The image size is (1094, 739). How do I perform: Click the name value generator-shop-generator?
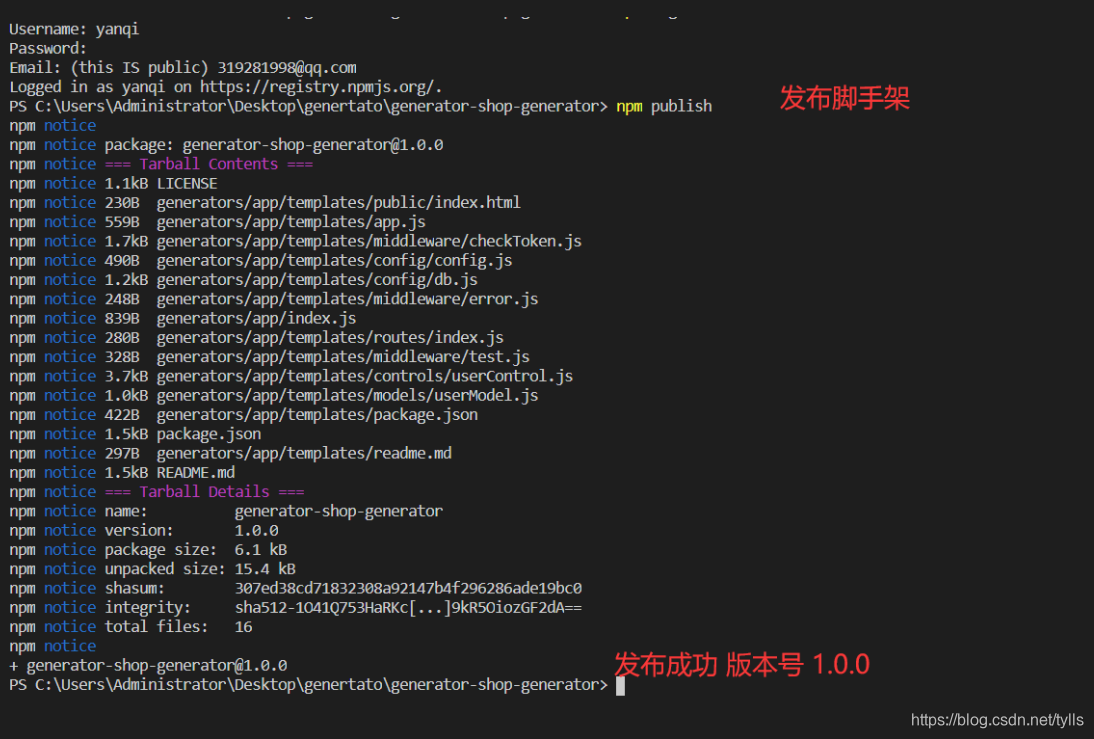(x=338, y=512)
